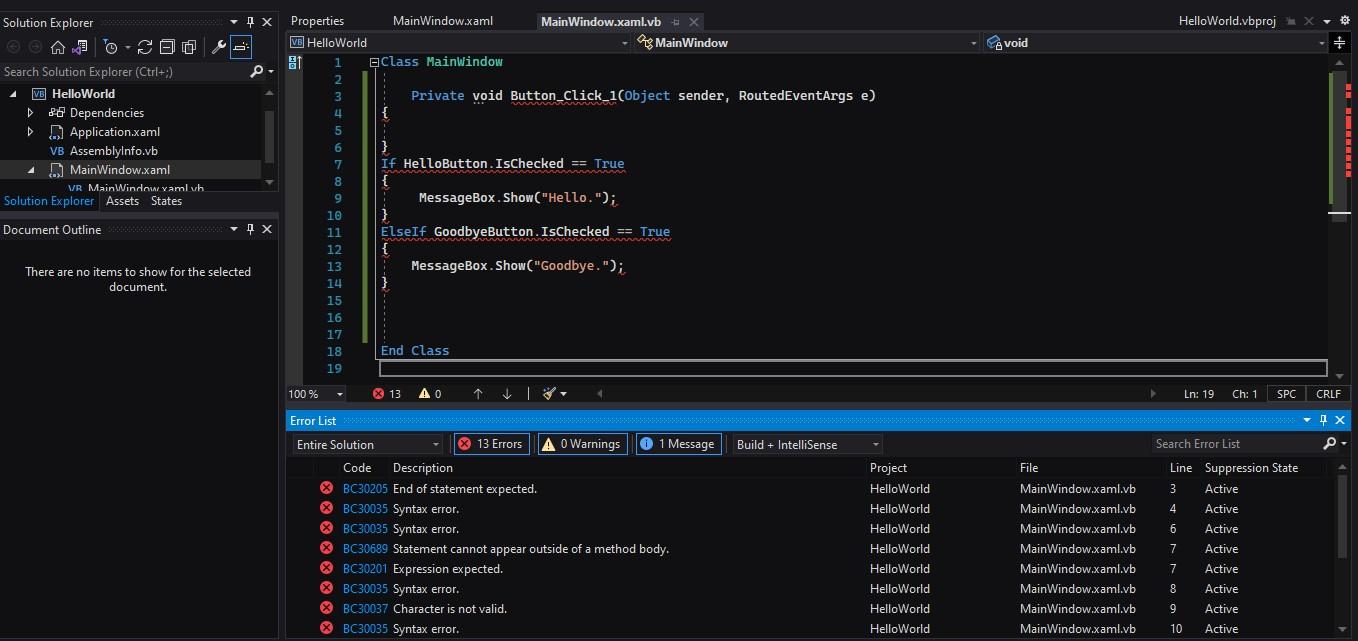Toggle the 1 Message filter
1358x641 pixels.
[x=678, y=443]
